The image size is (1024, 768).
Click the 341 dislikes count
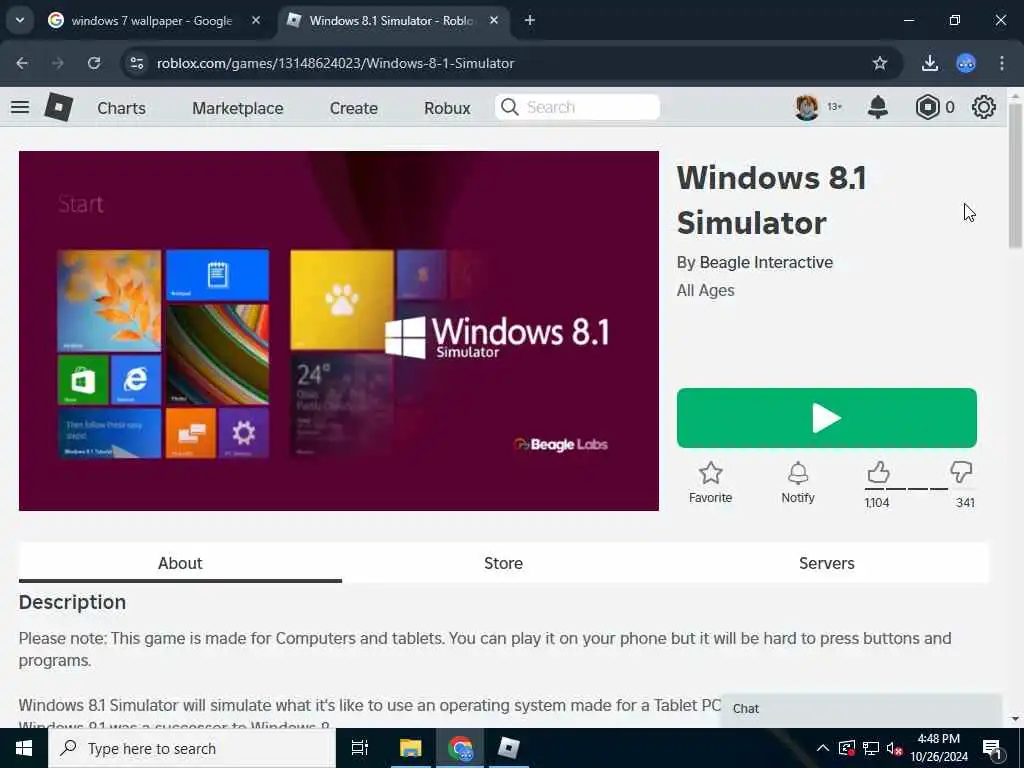point(965,503)
